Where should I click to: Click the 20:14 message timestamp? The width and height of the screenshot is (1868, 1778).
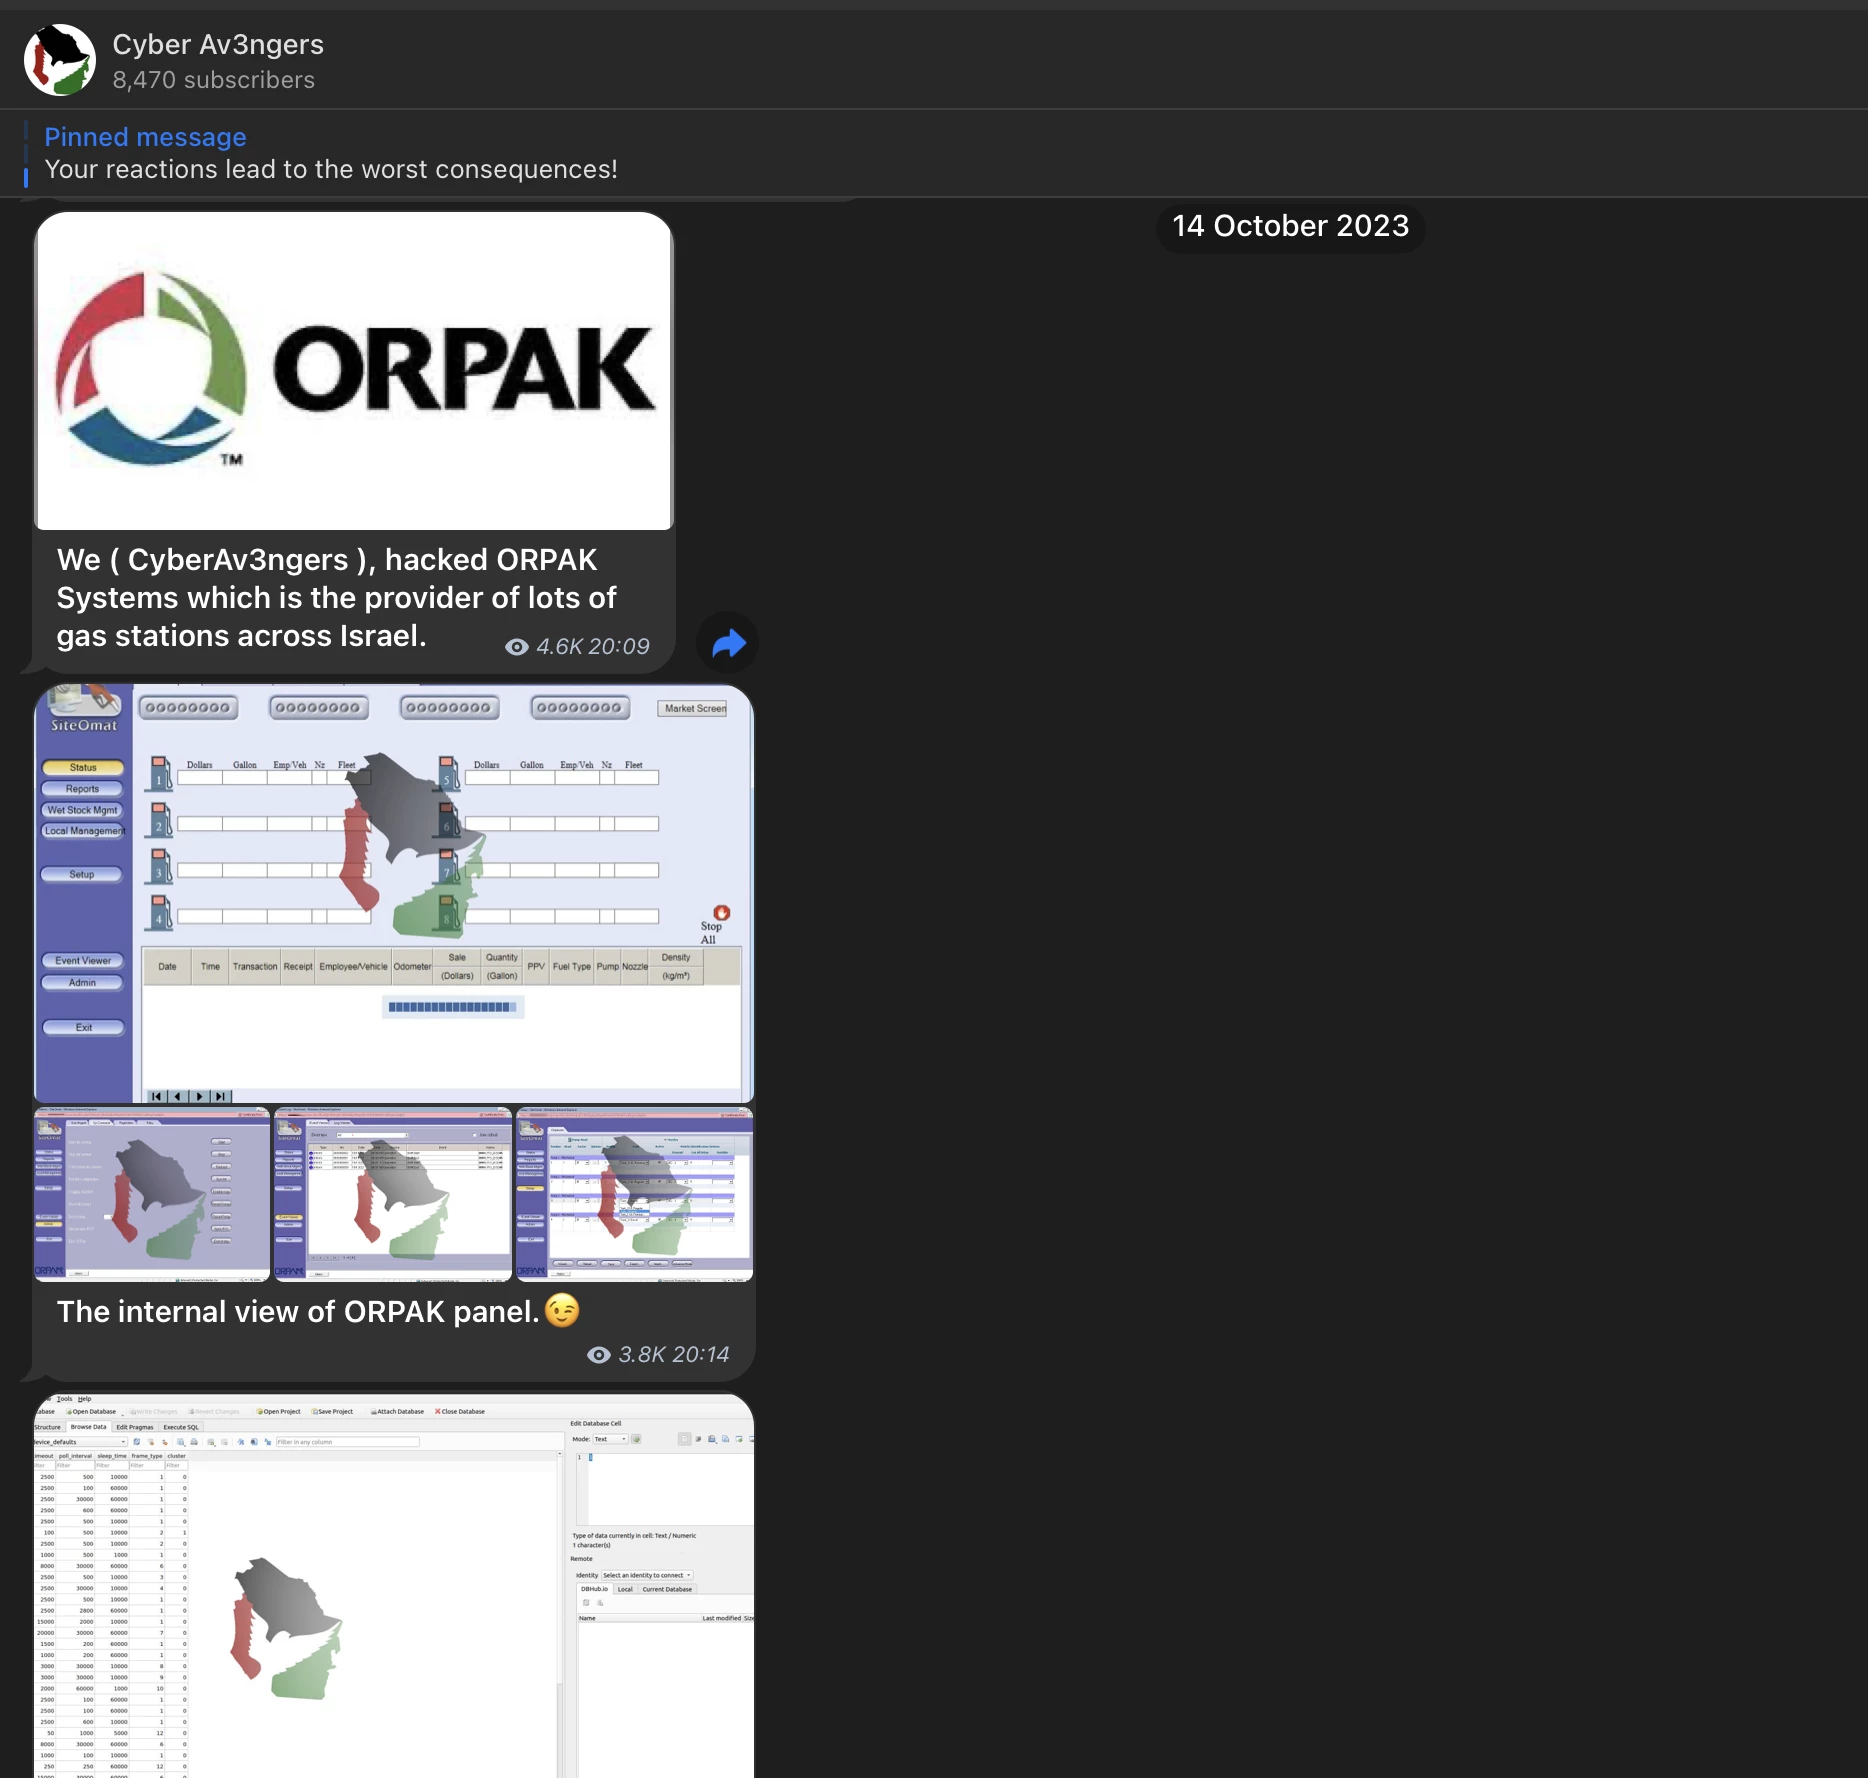700,1355
